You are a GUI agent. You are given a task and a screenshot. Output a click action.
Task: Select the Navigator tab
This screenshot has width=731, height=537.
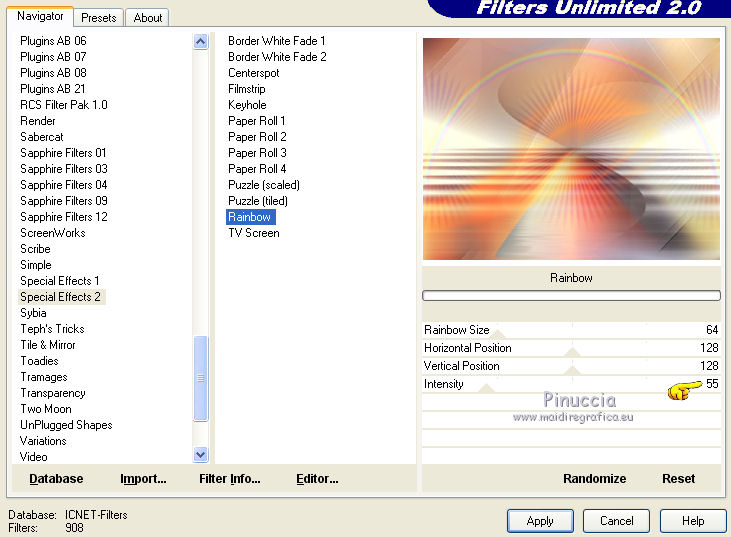(x=40, y=16)
